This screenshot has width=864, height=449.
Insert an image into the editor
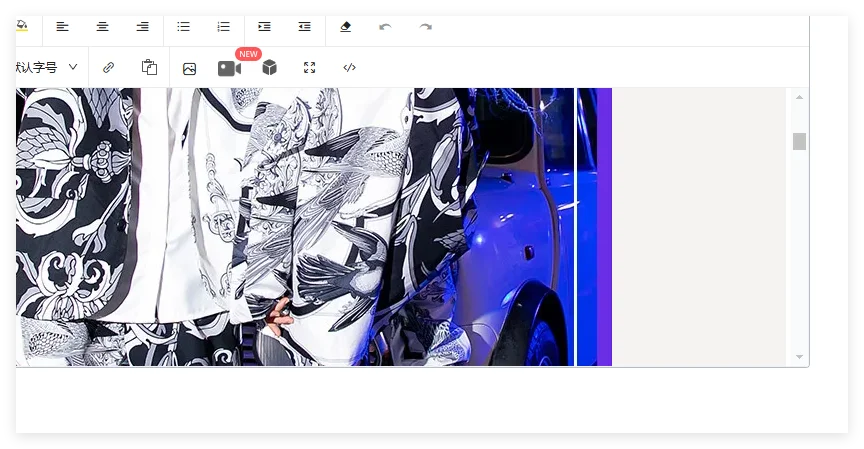pyautogui.click(x=190, y=68)
